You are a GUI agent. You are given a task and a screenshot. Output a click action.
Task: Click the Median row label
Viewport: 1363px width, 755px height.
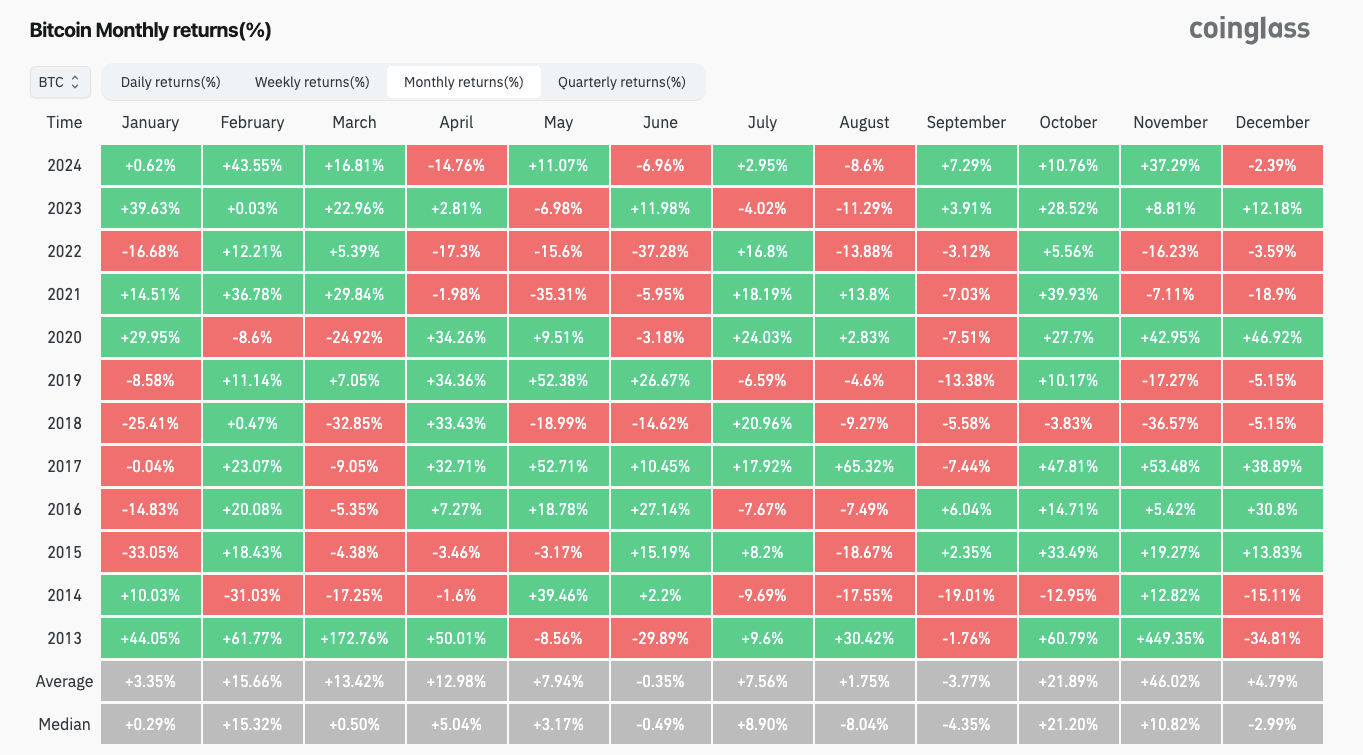click(x=64, y=724)
